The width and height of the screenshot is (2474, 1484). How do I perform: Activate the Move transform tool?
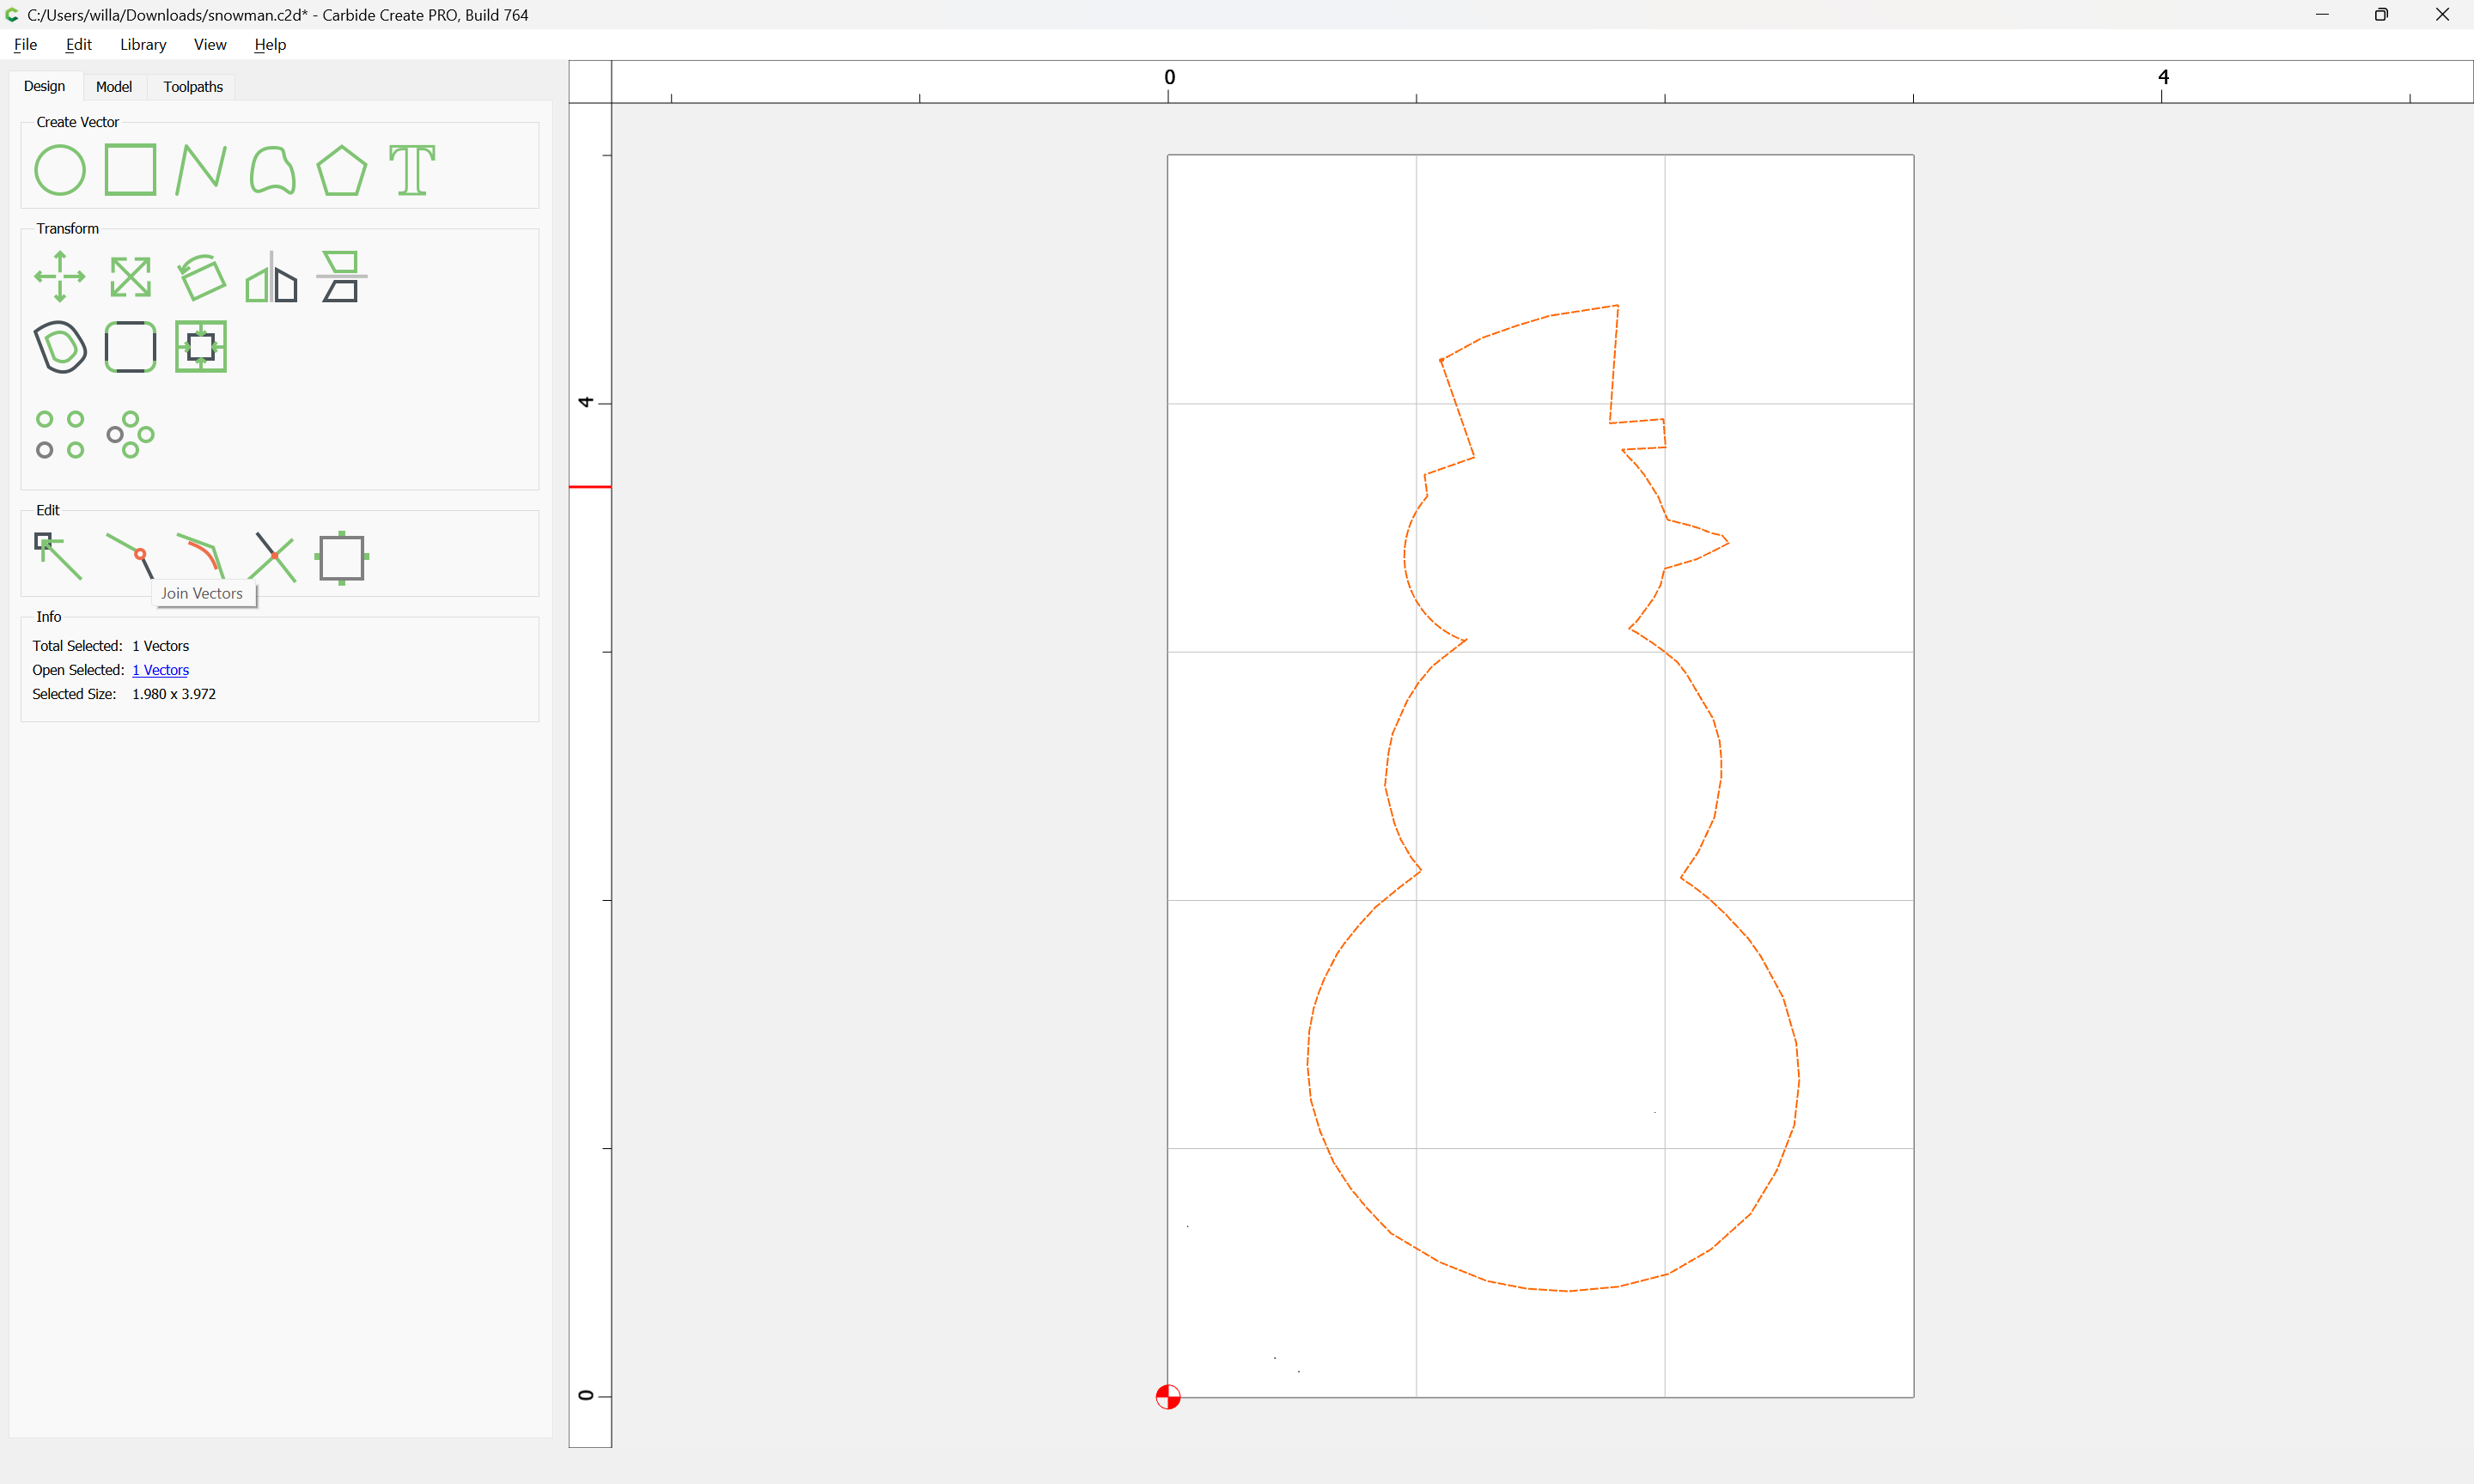click(60, 277)
